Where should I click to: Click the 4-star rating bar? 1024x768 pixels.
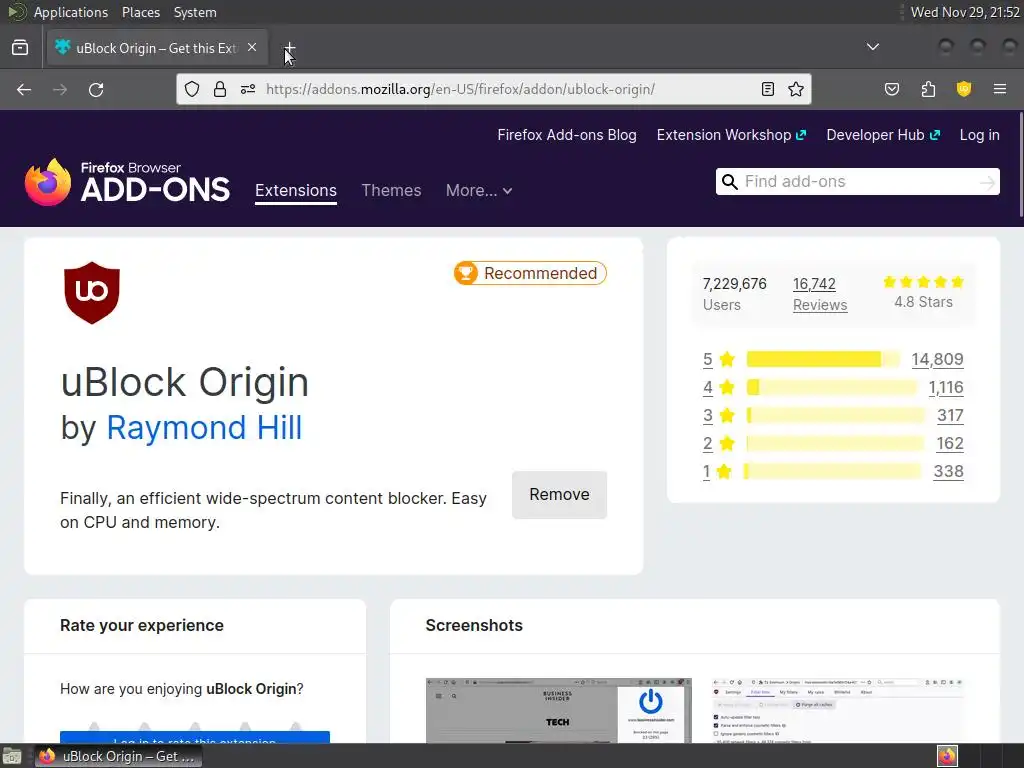coord(831,387)
